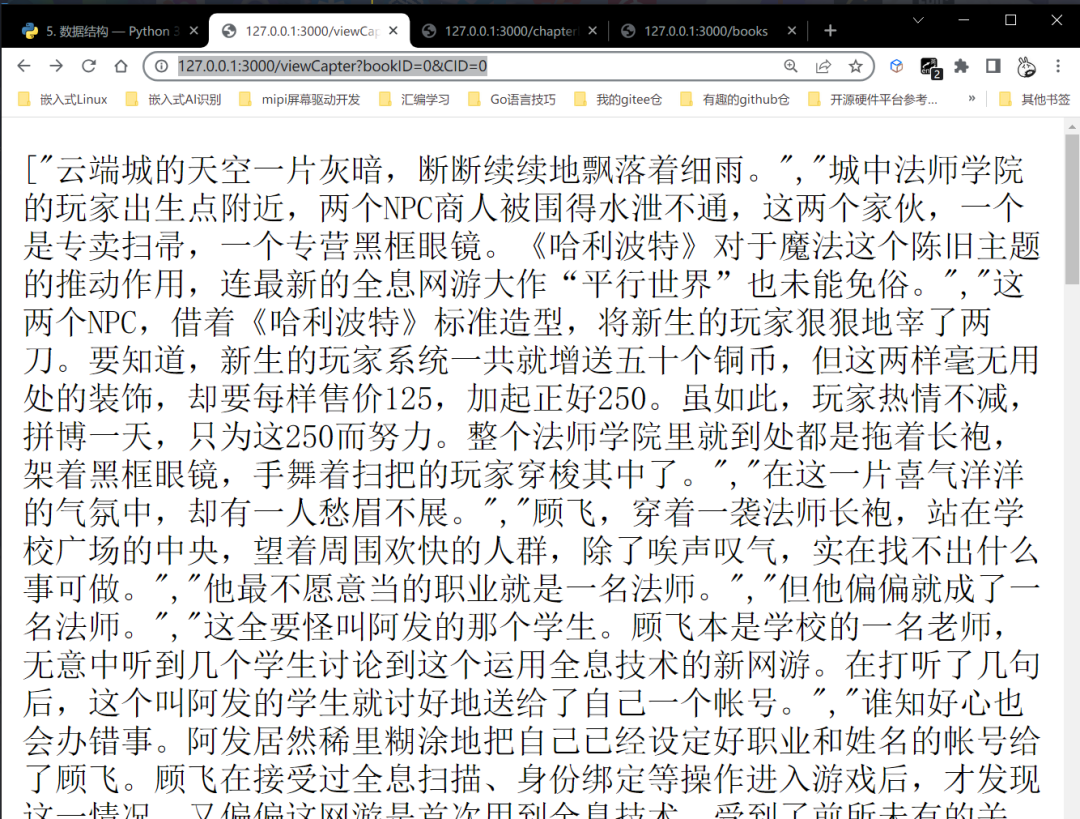Open the blue cube extension
1080x819 pixels.
[x=896, y=66]
